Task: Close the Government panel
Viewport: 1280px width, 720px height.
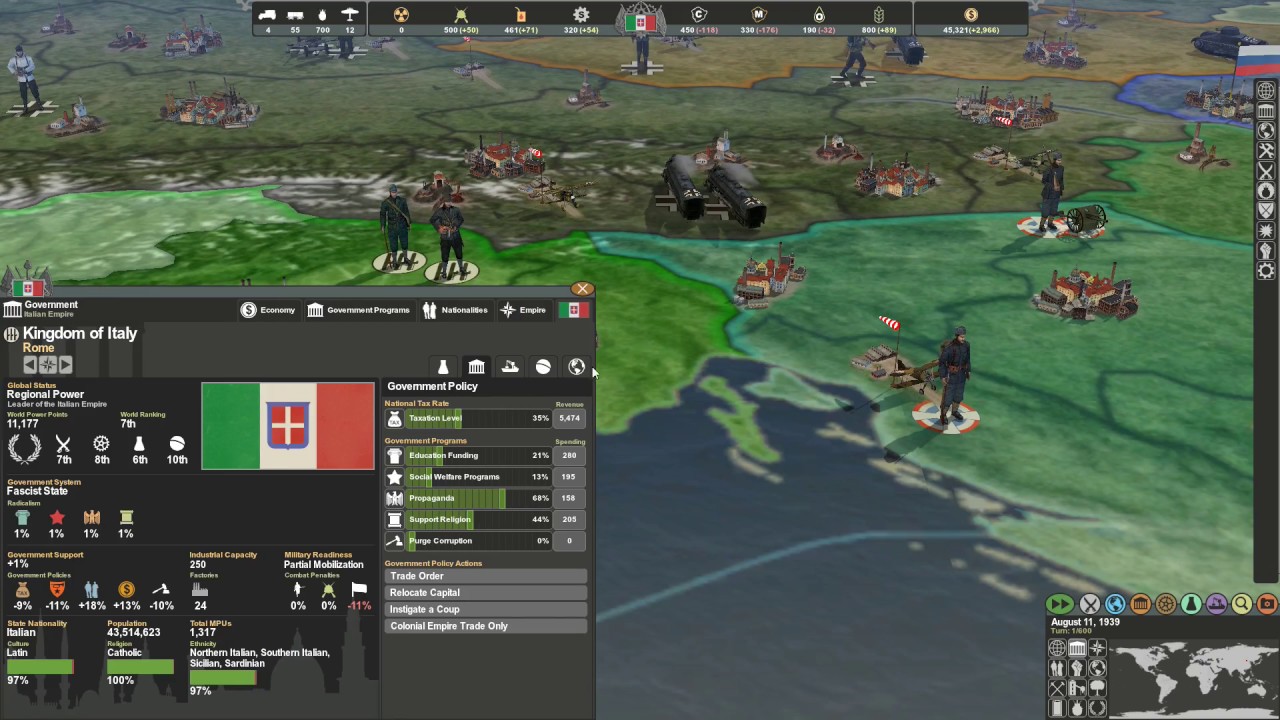Action: pos(582,289)
